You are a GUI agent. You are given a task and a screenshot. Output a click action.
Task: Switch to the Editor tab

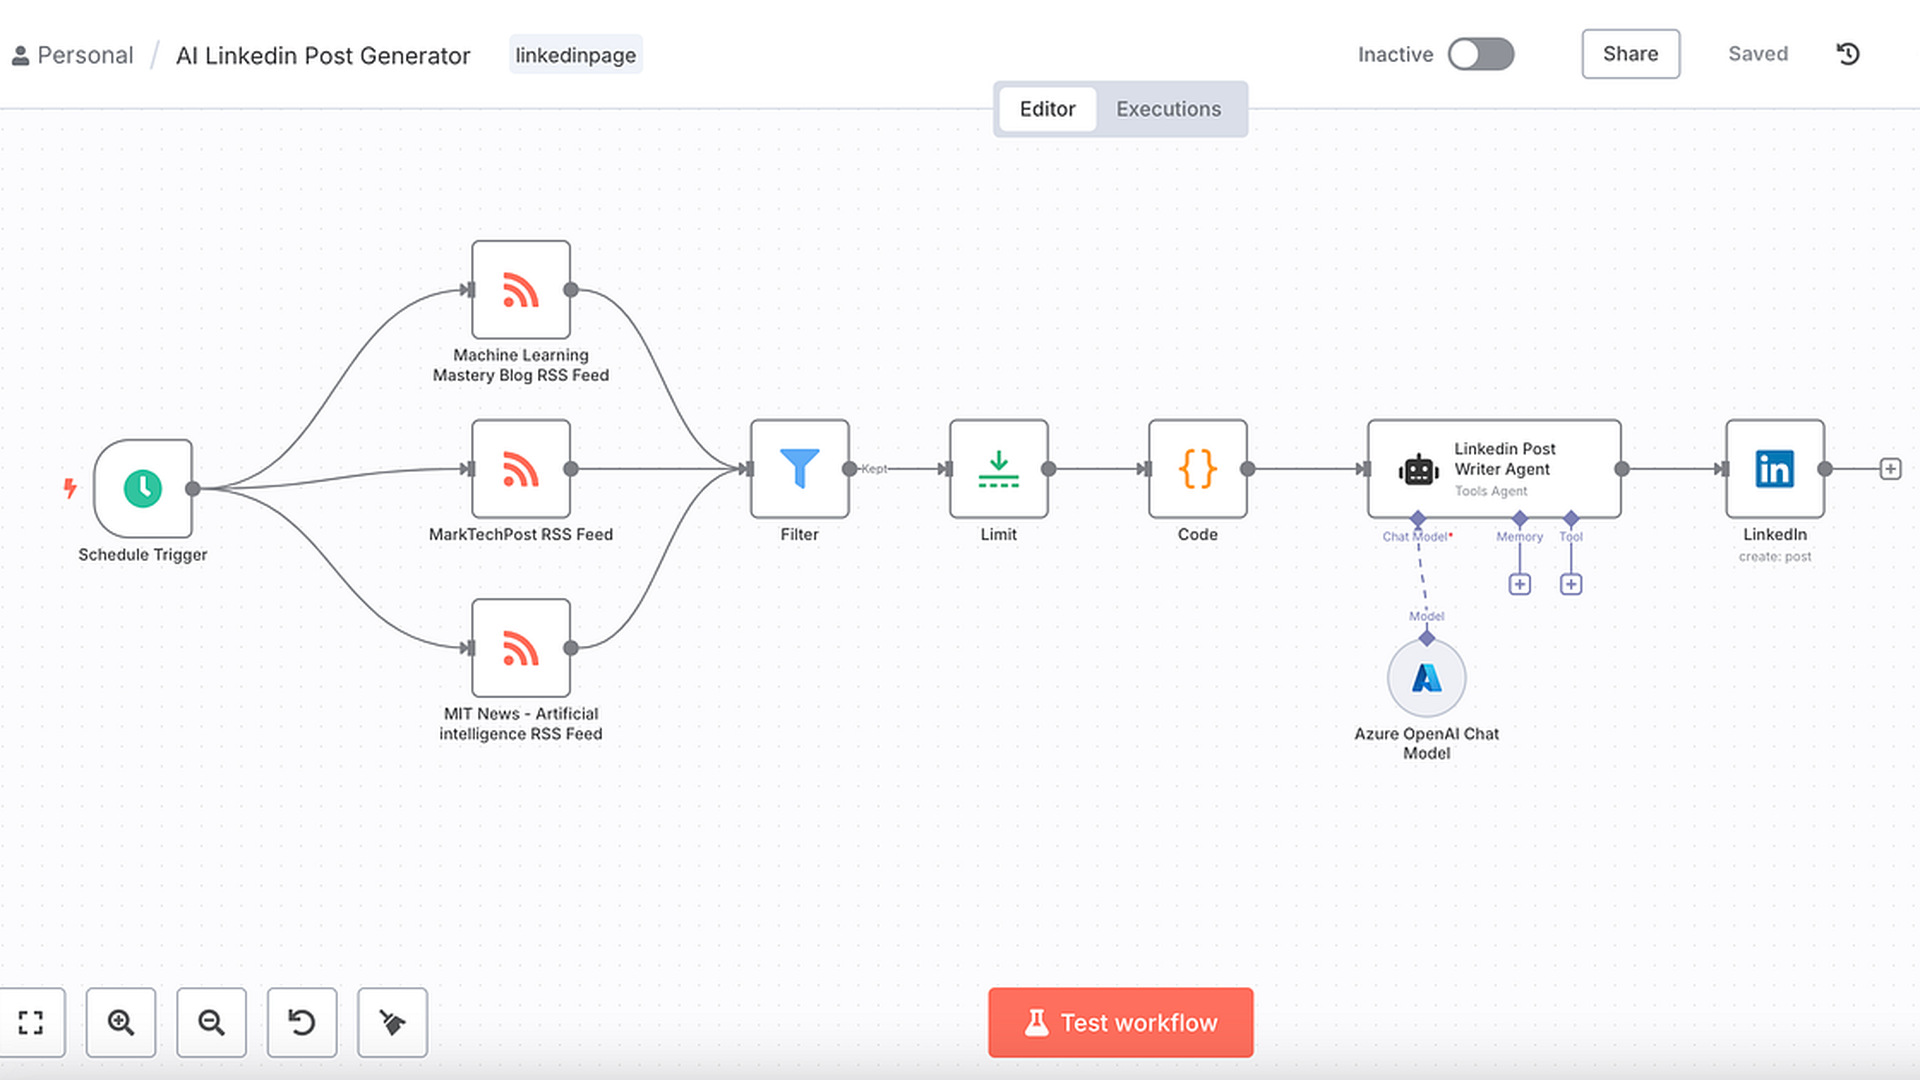point(1047,109)
